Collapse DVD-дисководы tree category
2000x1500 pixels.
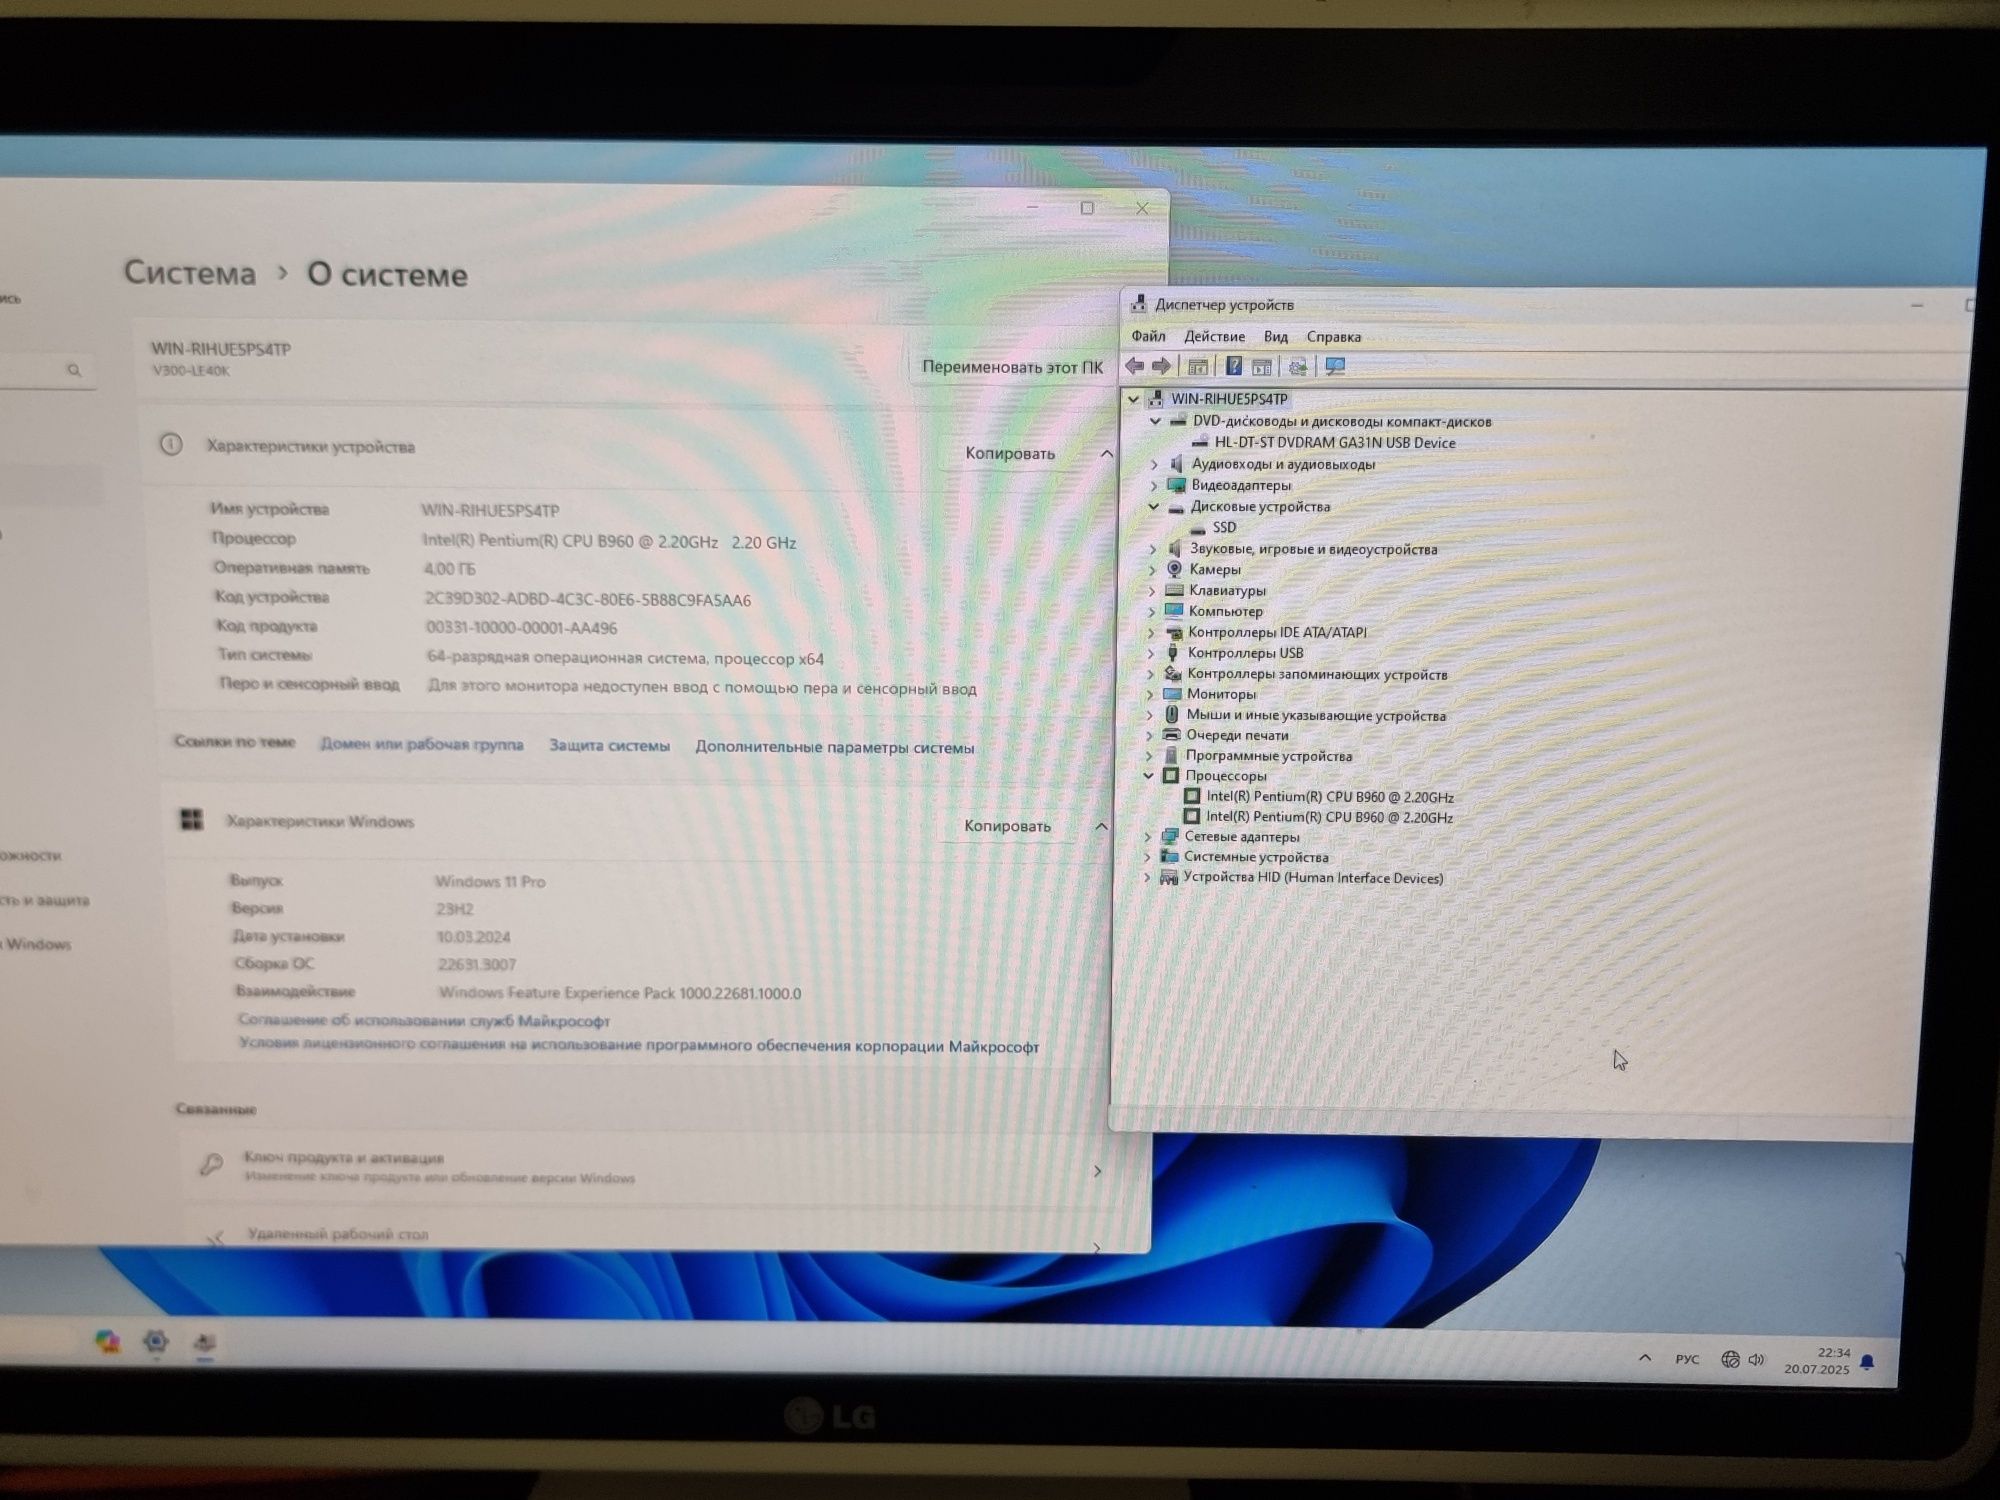coord(1155,421)
